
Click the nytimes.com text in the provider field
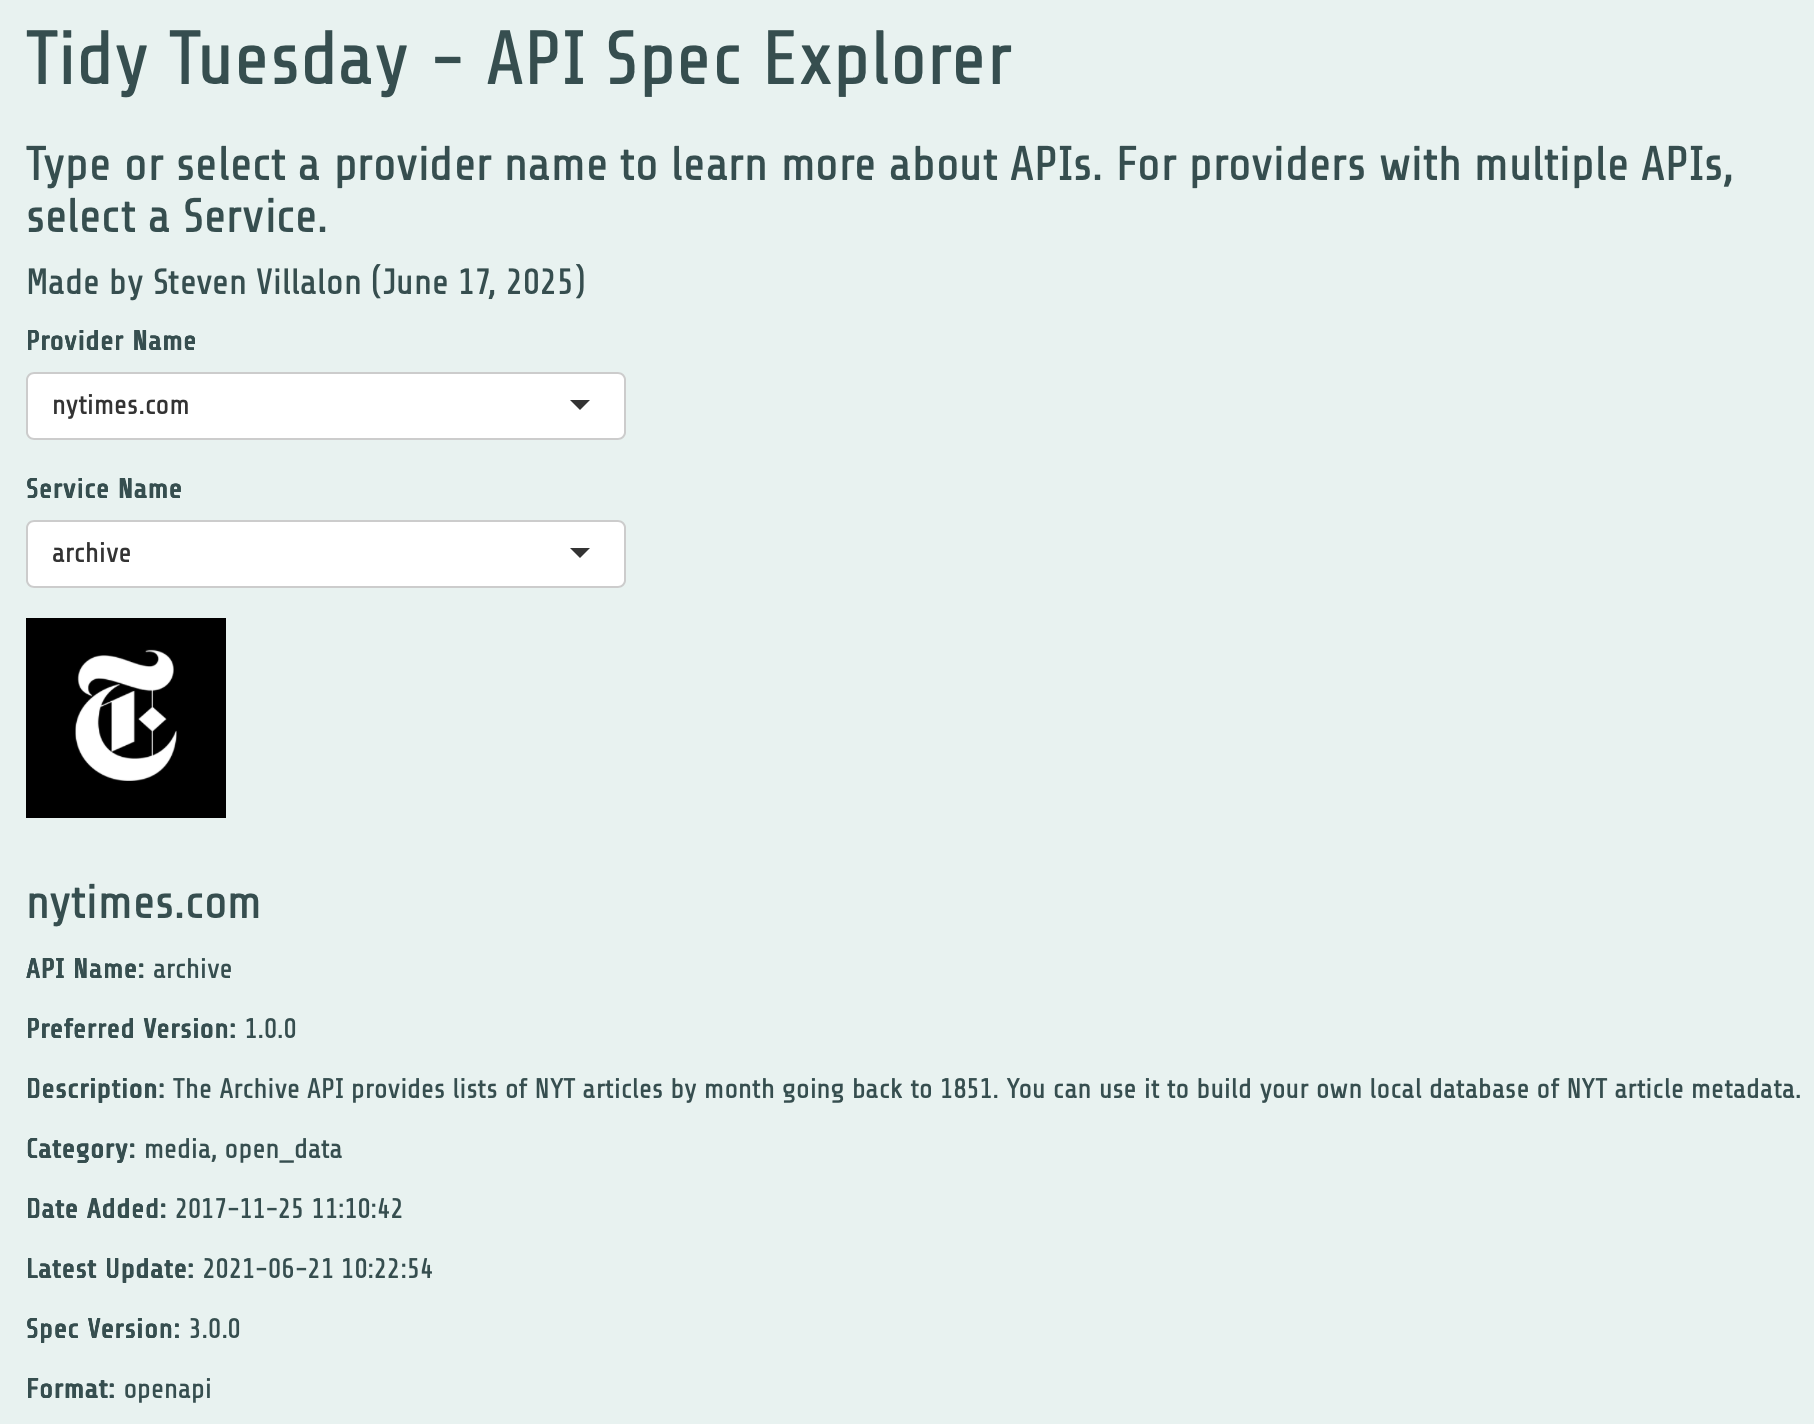(120, 405)
